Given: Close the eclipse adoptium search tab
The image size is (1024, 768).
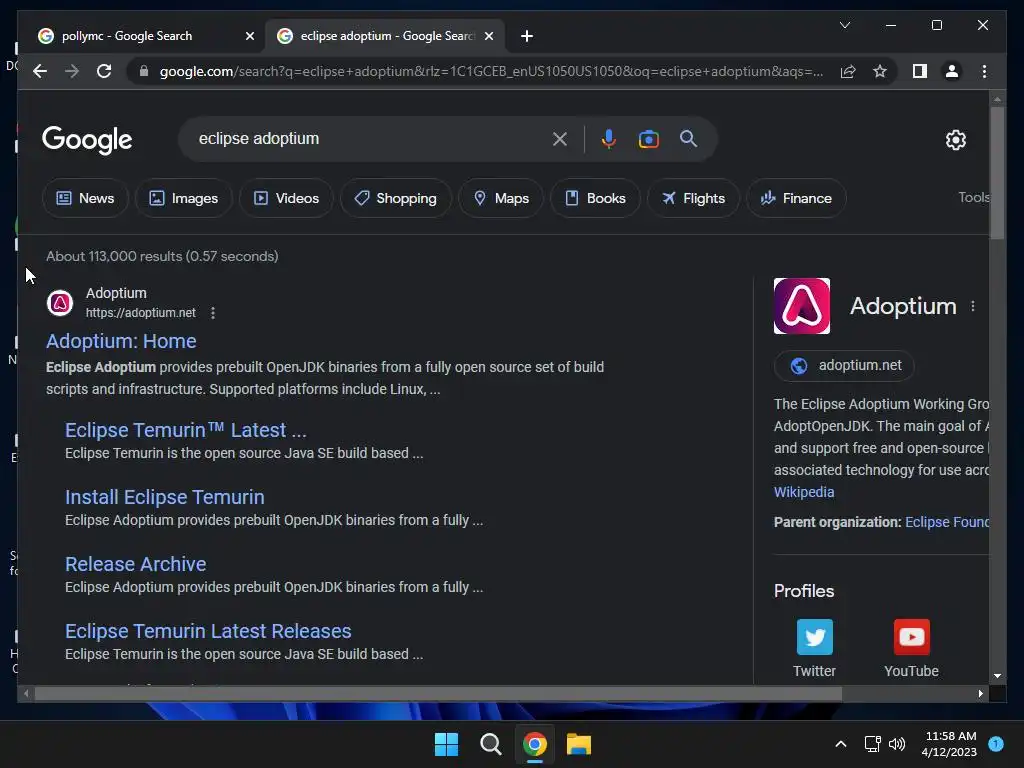Looking at the screenshot, I should [x=488, y=36].
